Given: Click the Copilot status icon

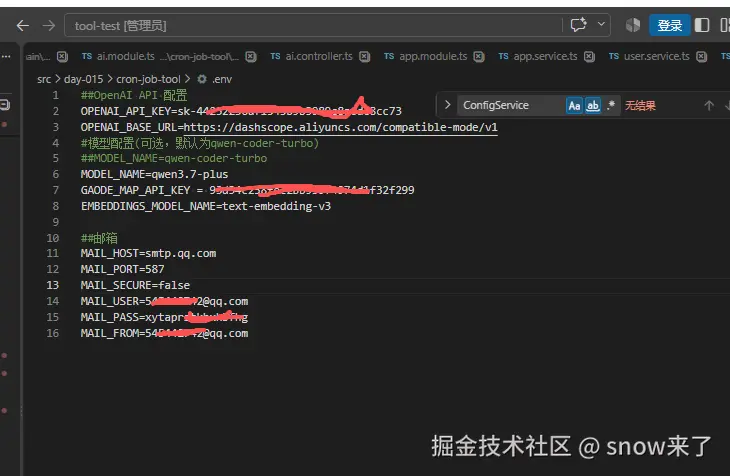Looking at the screenshot, I should coord(633,25).
